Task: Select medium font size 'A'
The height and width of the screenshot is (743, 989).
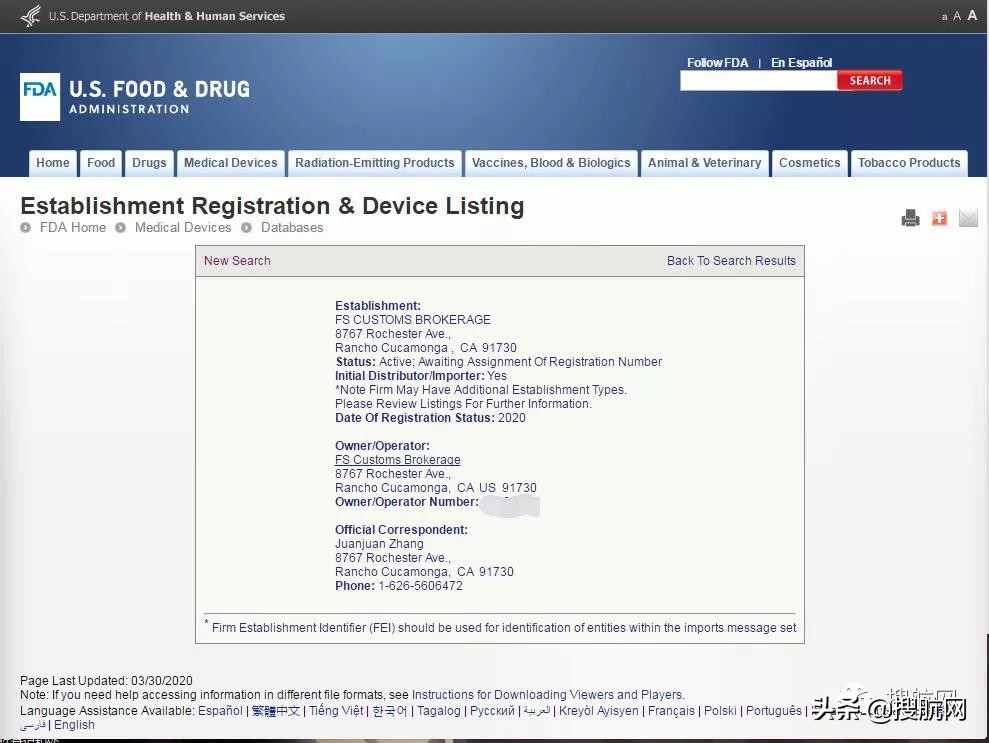Action: 957,16
